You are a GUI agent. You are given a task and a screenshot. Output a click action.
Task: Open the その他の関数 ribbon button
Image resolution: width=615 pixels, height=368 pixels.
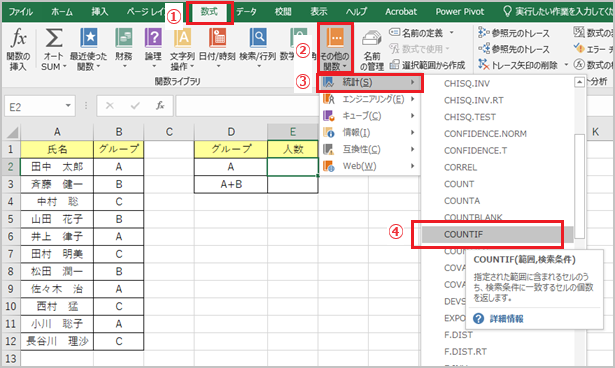335,48
